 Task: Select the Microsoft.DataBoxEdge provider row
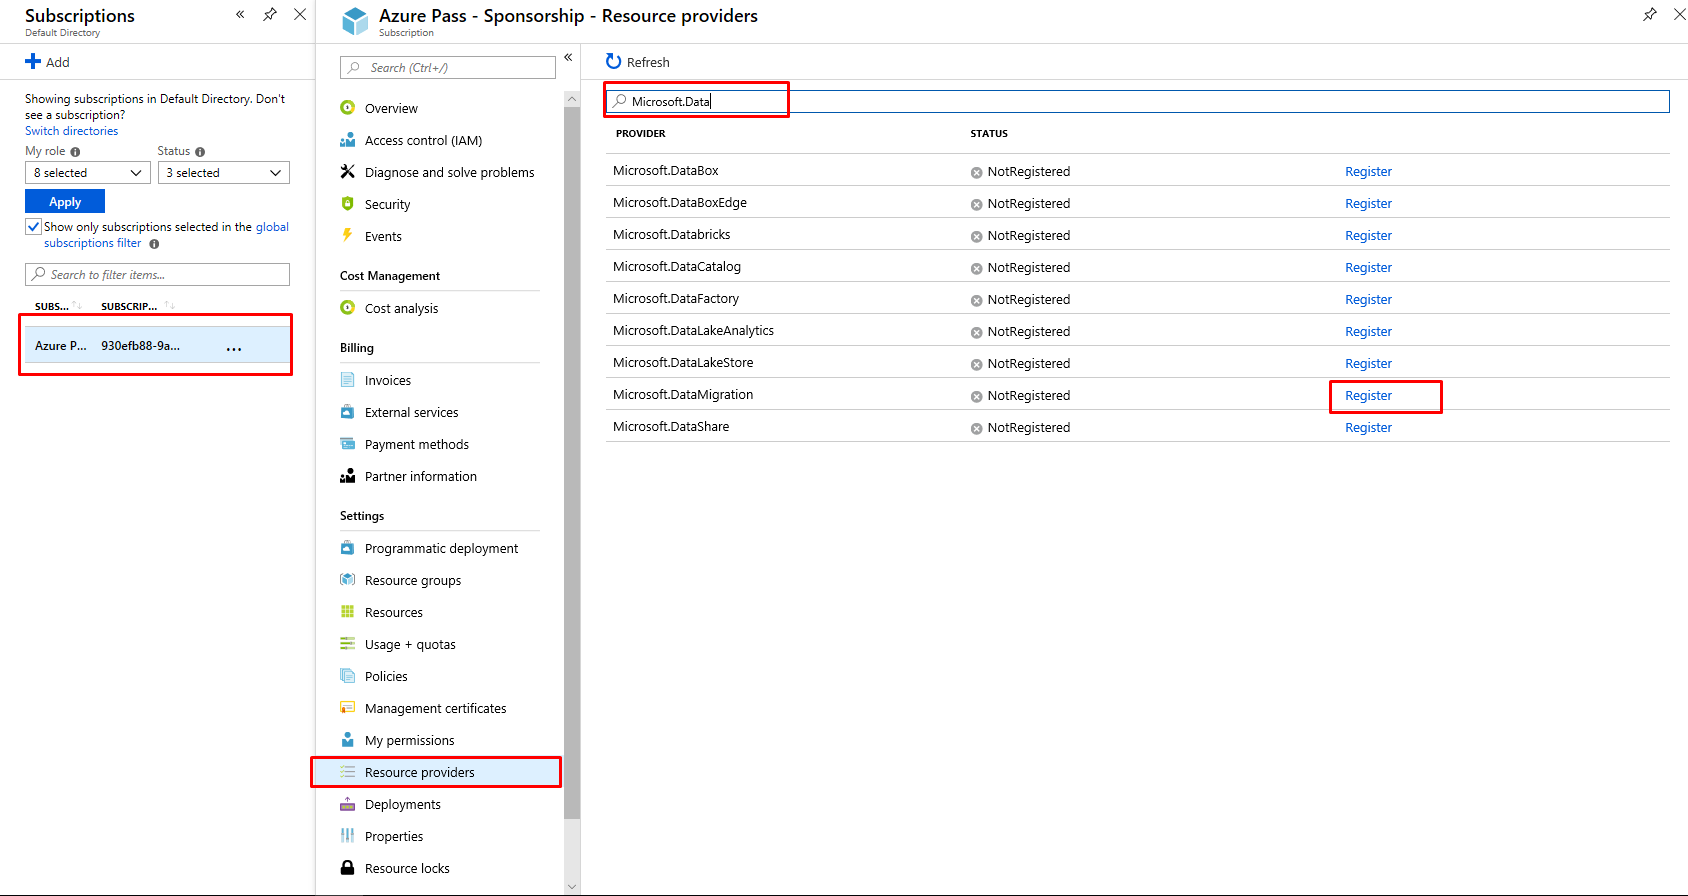click(1137, 203)
